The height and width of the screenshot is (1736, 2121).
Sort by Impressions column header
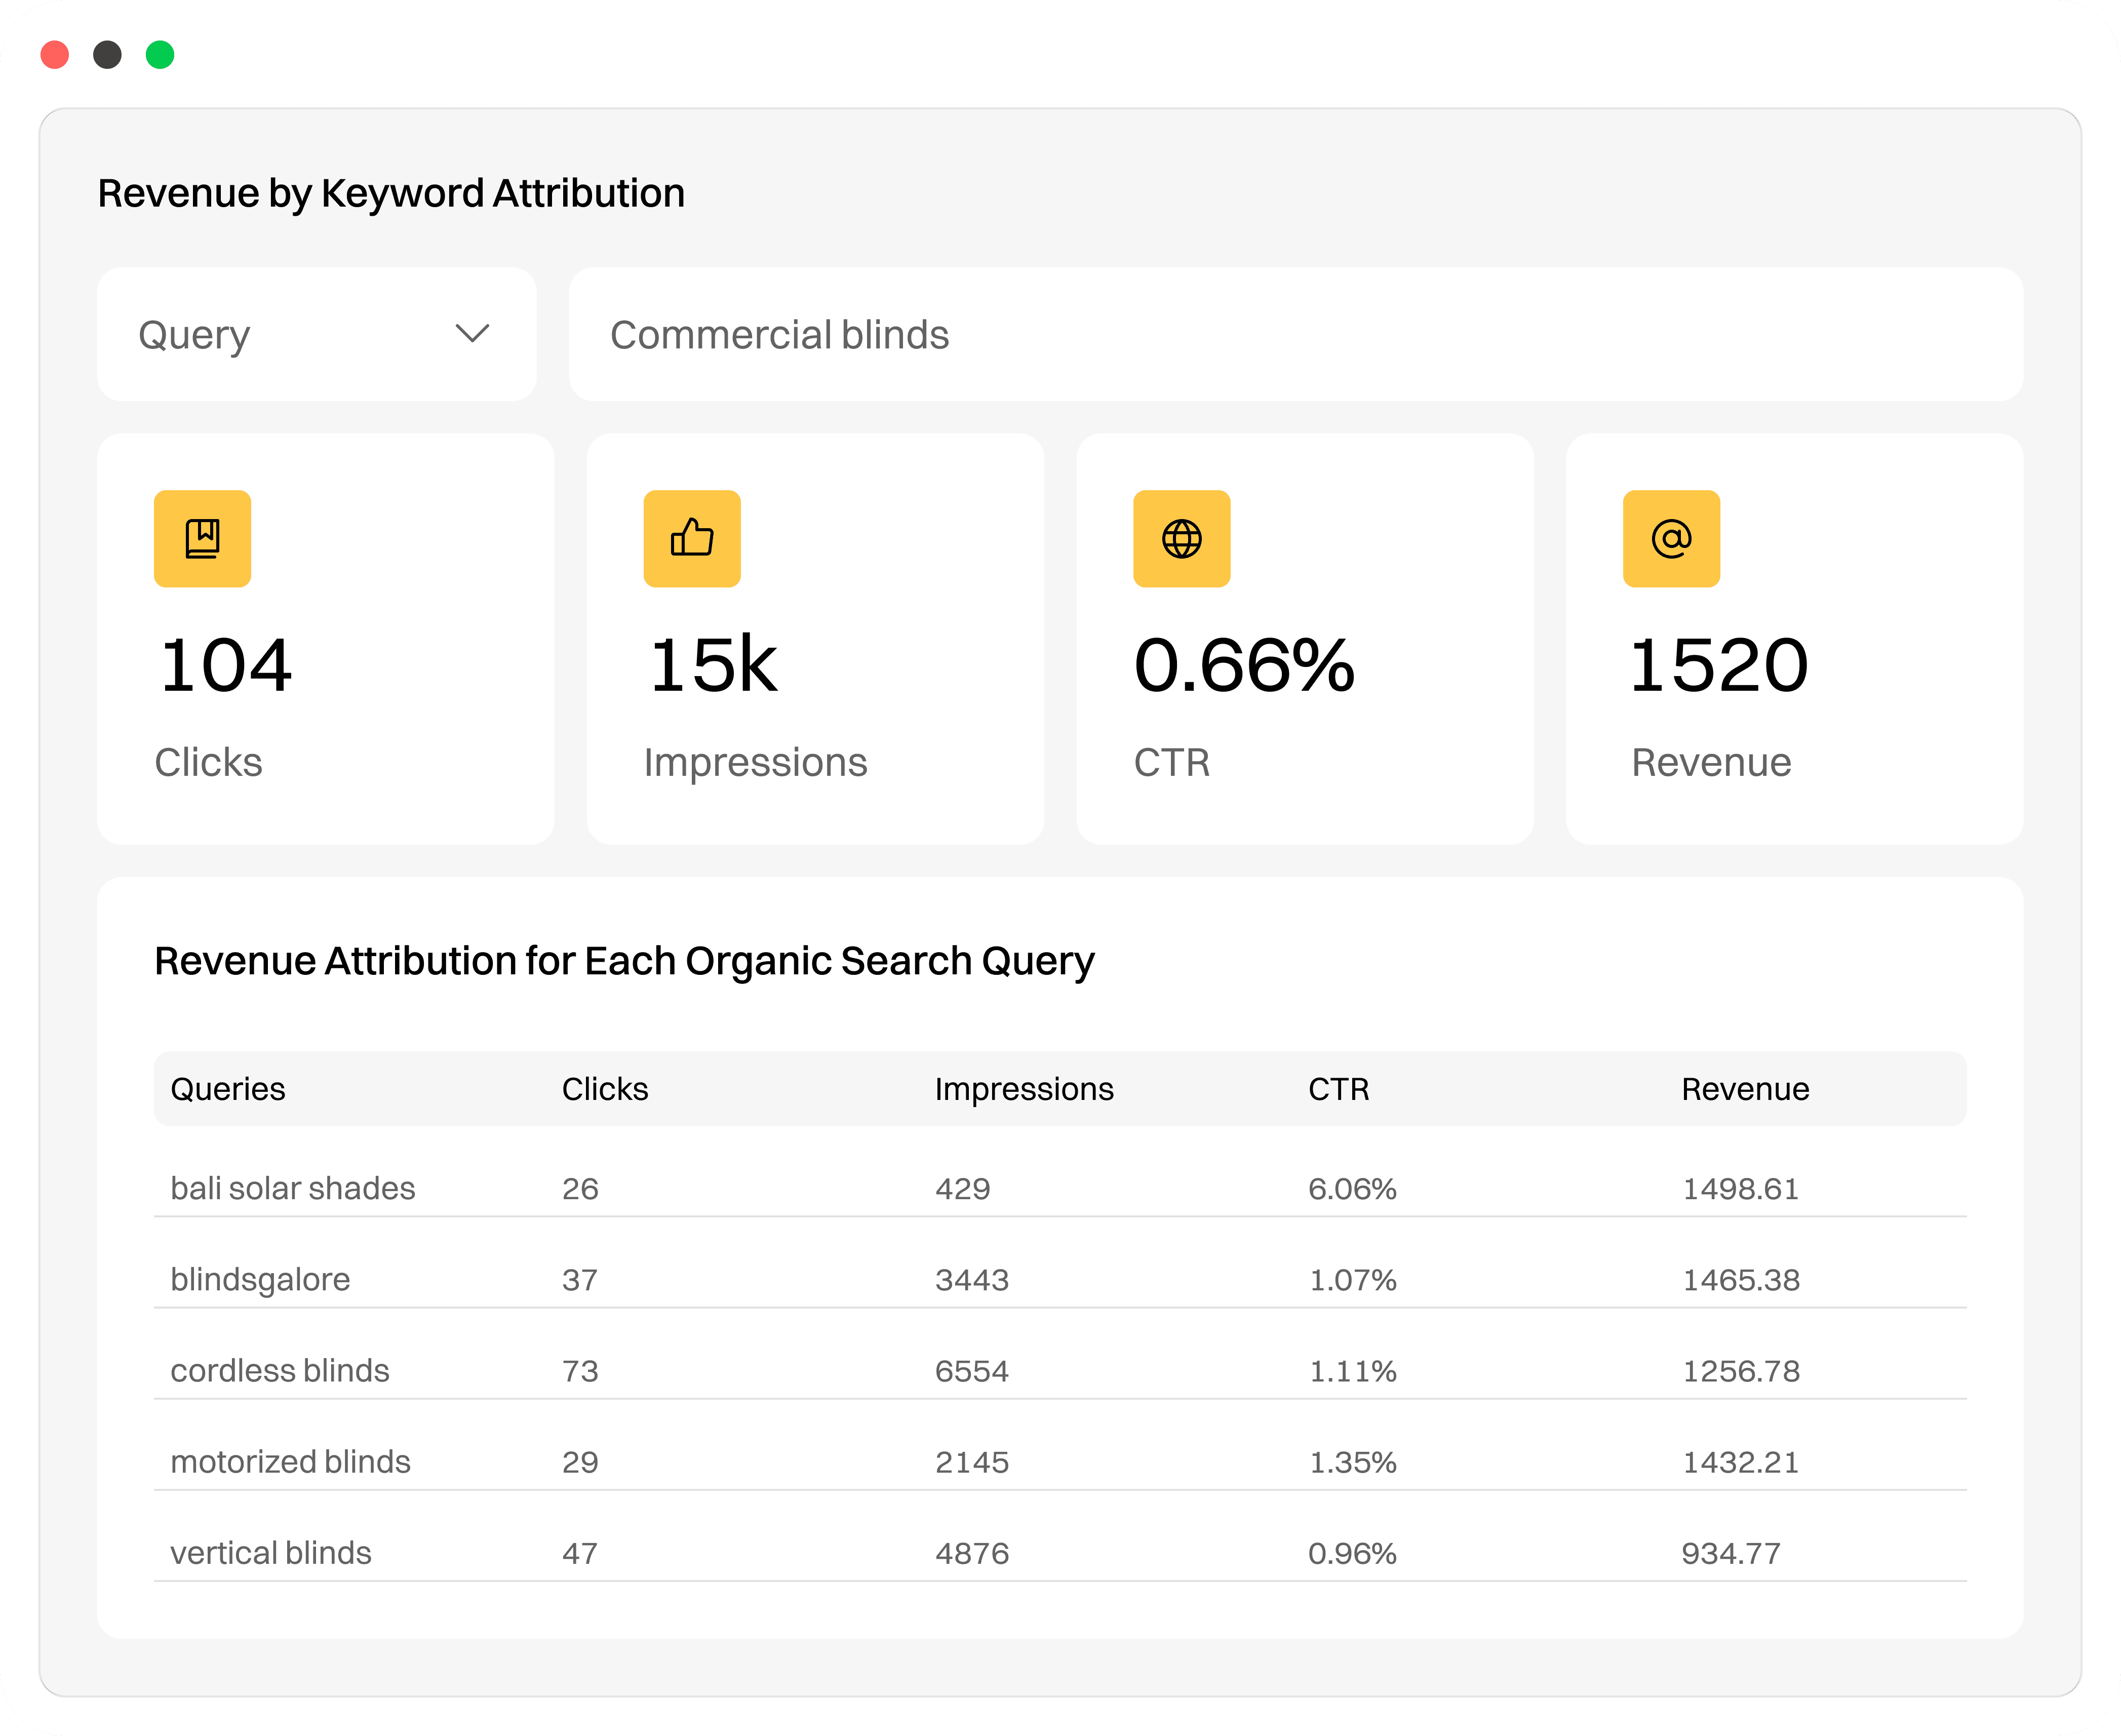1024,1089
